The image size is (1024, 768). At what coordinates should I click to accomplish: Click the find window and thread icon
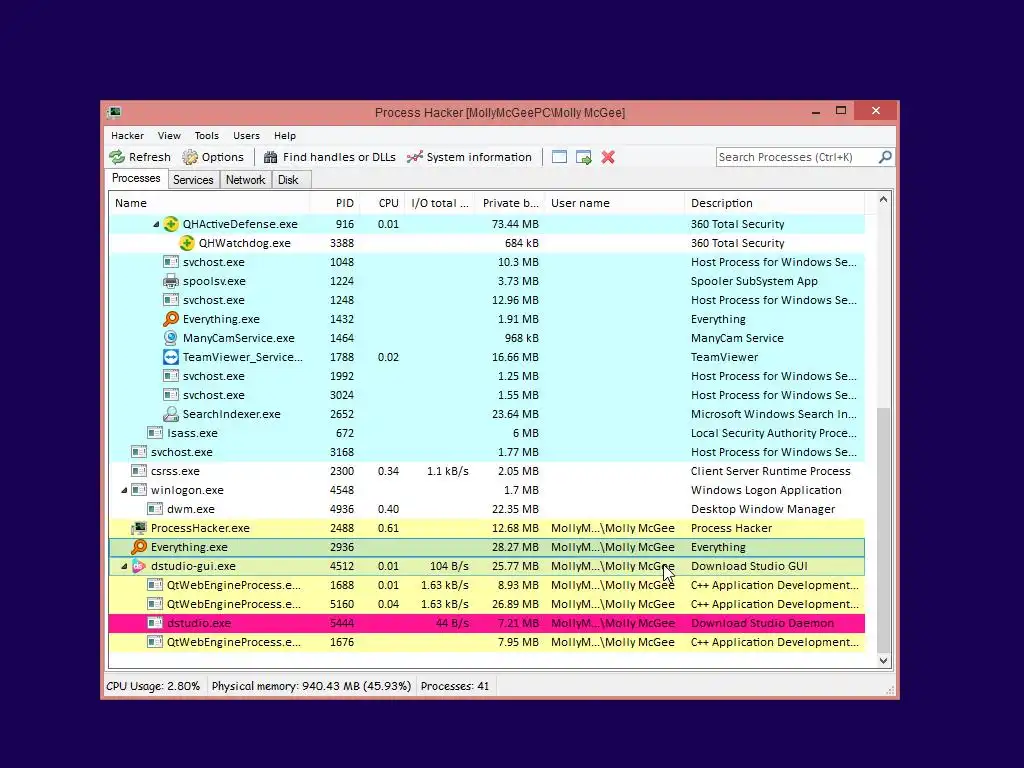tap(584, 157)
